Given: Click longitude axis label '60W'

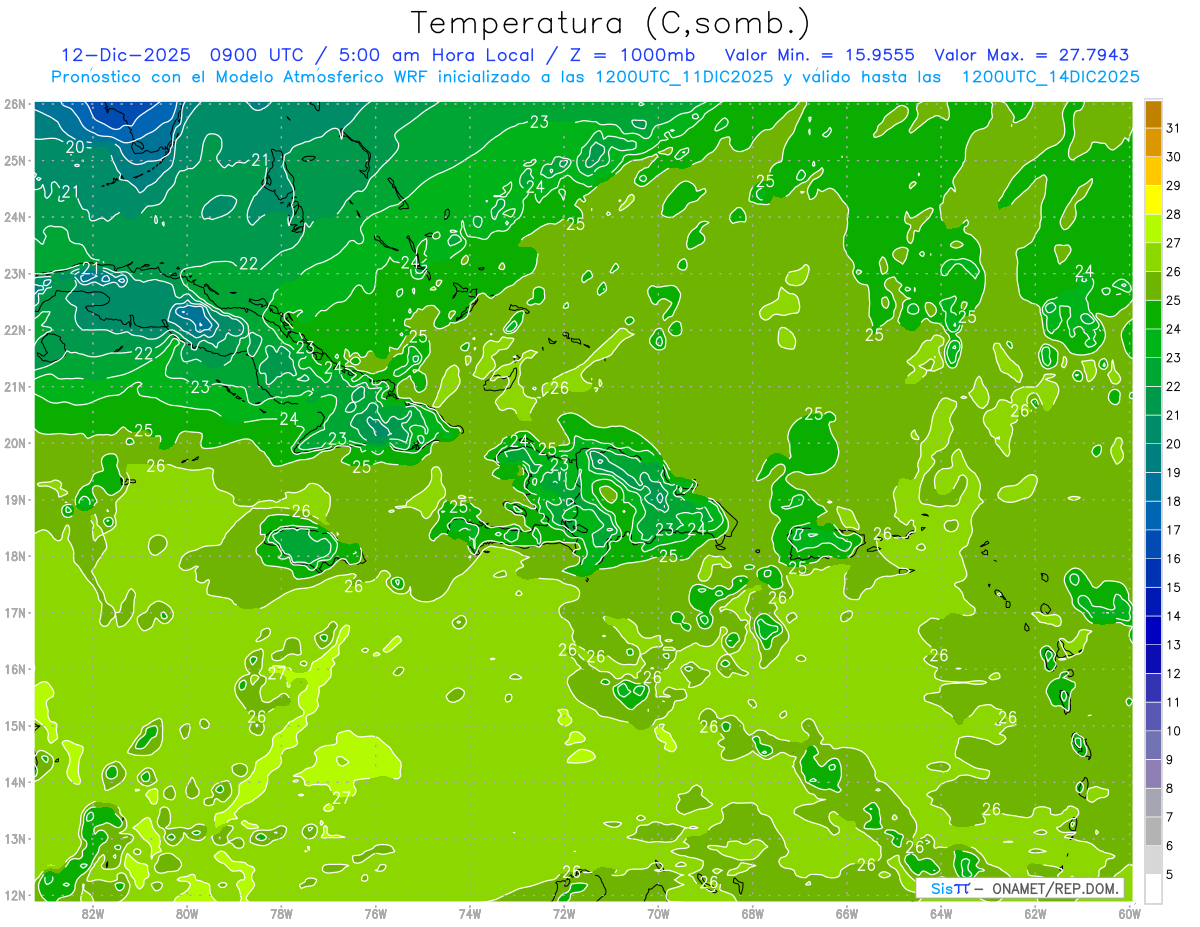Looking at the screenshot, I should [1129, 913].
